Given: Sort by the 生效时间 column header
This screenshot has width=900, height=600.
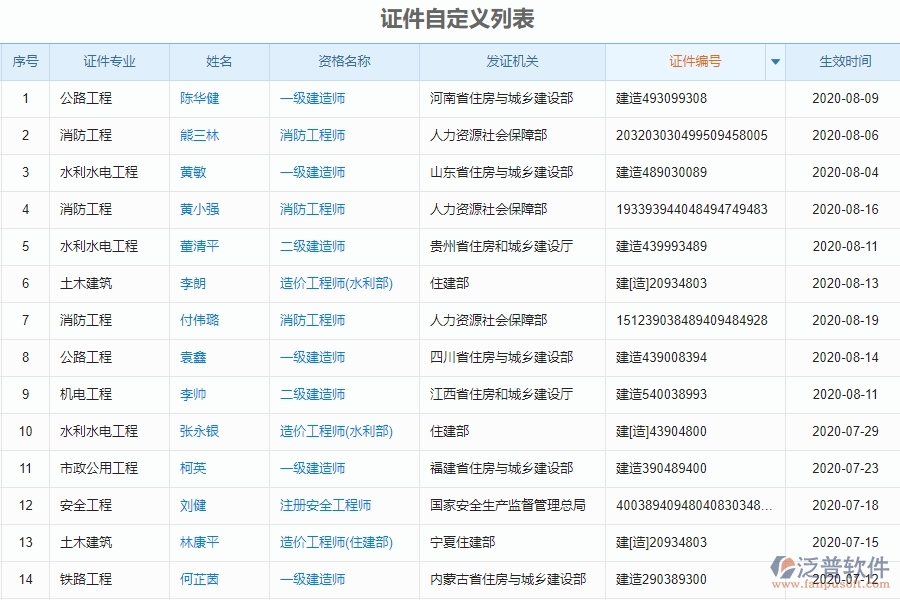Looking at the screenshot, I should tap(841, 61).
